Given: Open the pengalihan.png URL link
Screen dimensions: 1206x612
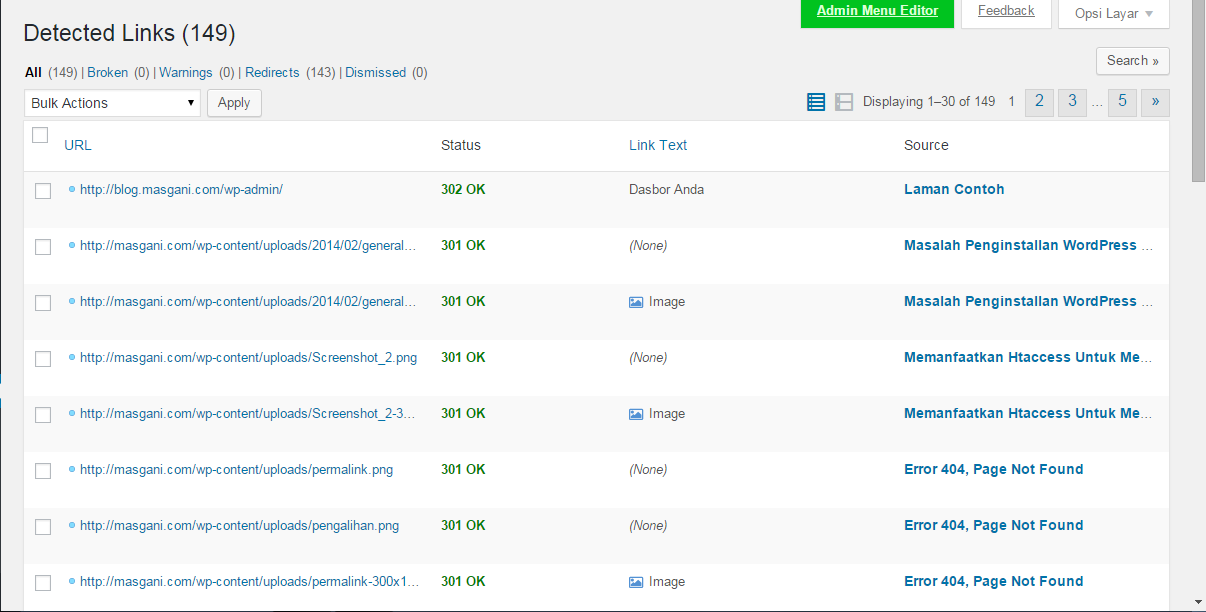Looking at the screenshot, I should [239, 525].
